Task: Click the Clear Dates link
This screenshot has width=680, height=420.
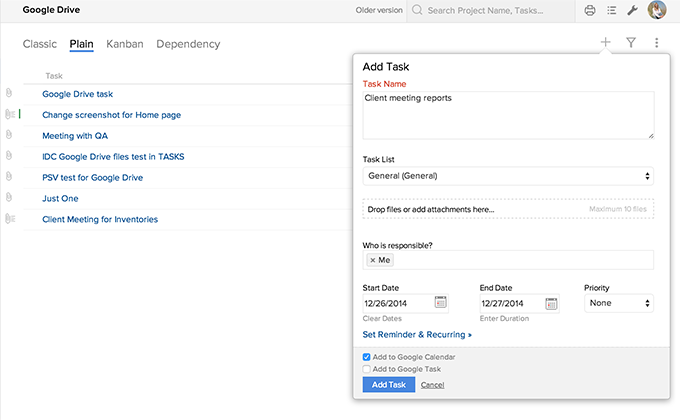Action: 382,318
